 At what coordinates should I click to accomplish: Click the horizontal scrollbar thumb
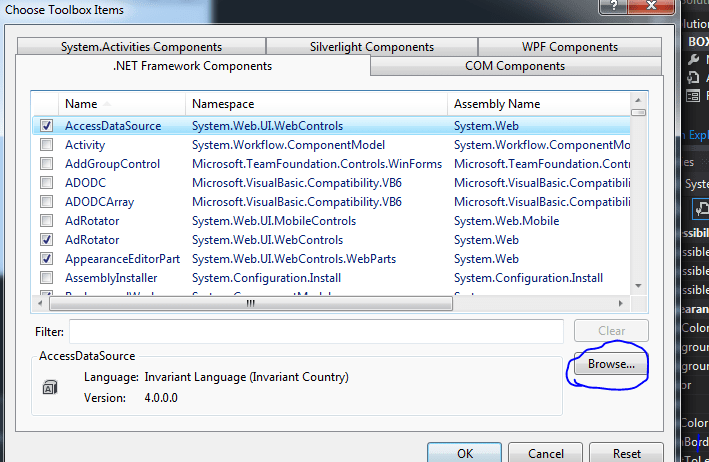tap(251, 304)
